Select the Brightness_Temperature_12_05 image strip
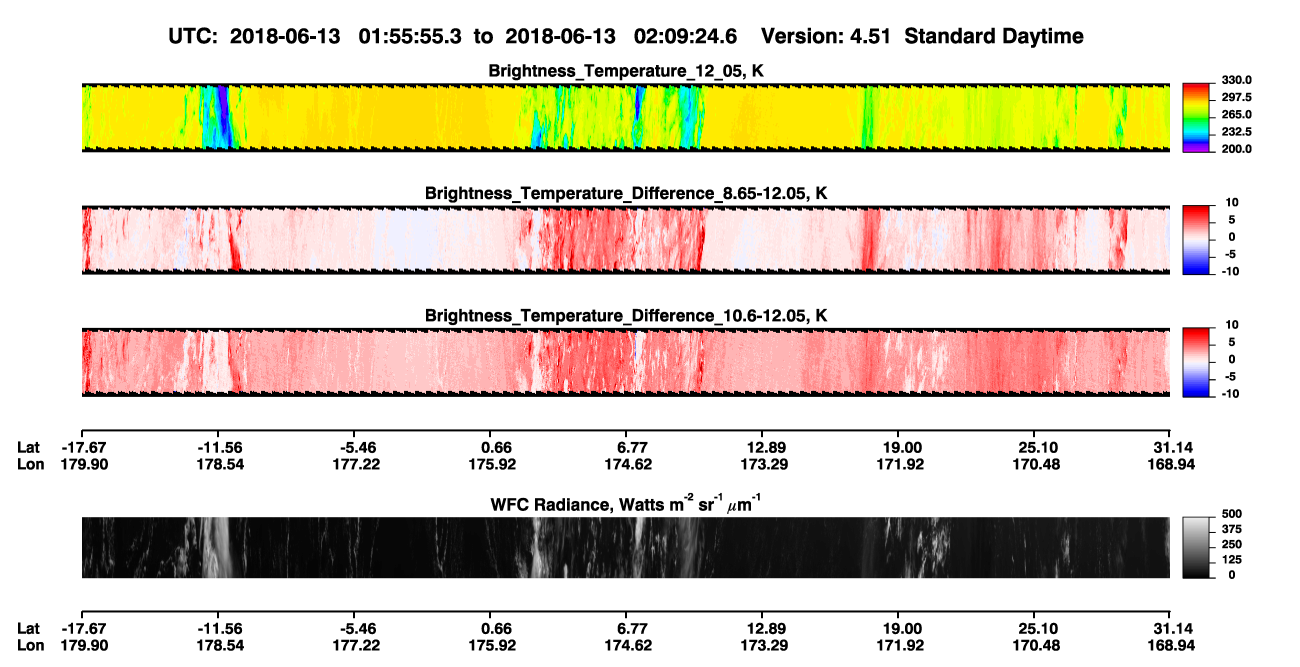This screenshot has height=667, width=1300. click(x=625, y=117)
